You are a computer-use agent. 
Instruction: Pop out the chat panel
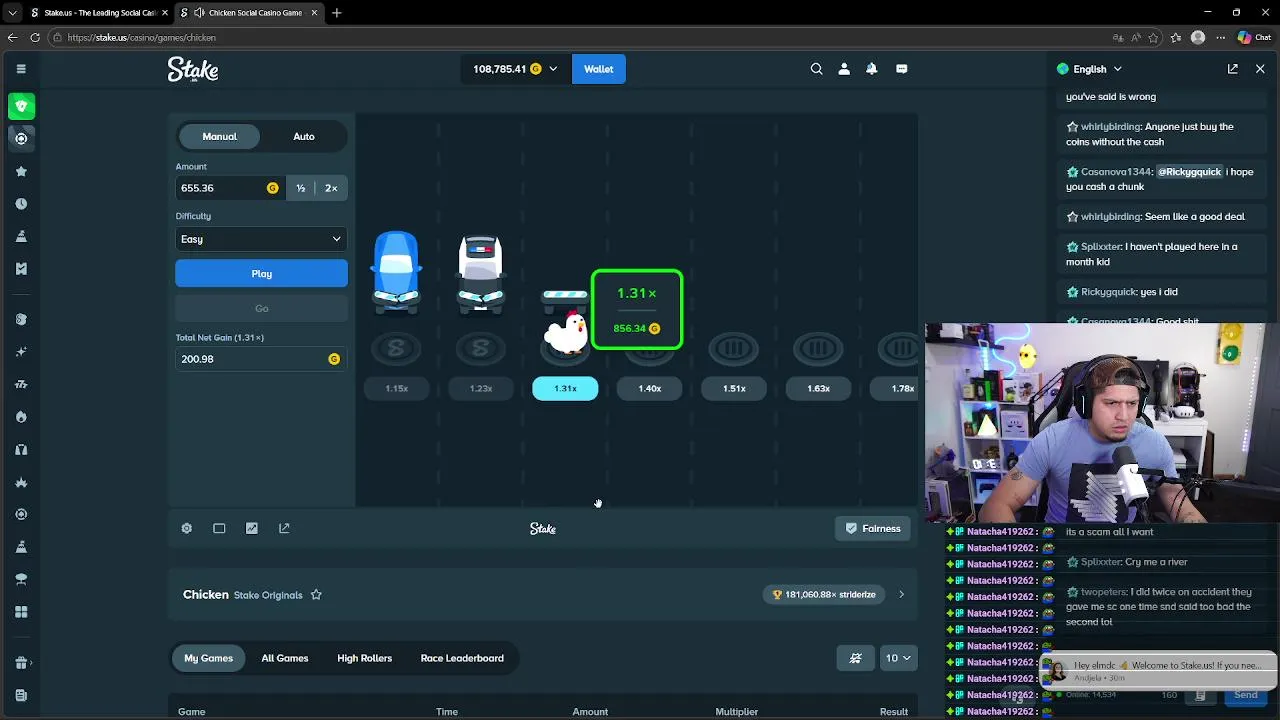tap(1233, 69)
